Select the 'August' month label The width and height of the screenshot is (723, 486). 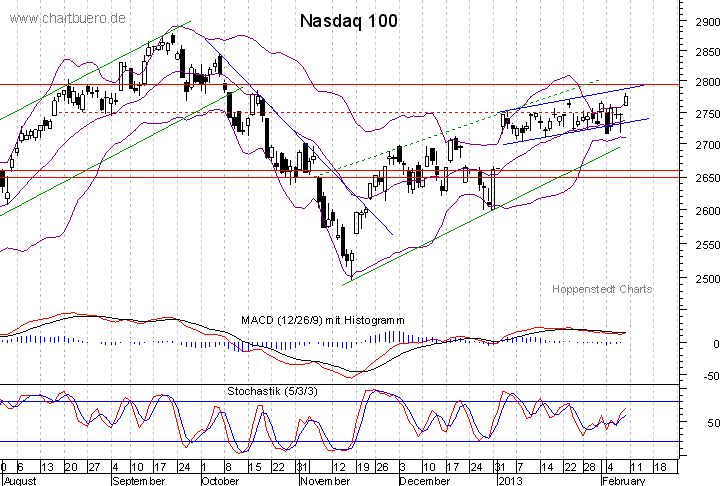(x=20, y=481)
